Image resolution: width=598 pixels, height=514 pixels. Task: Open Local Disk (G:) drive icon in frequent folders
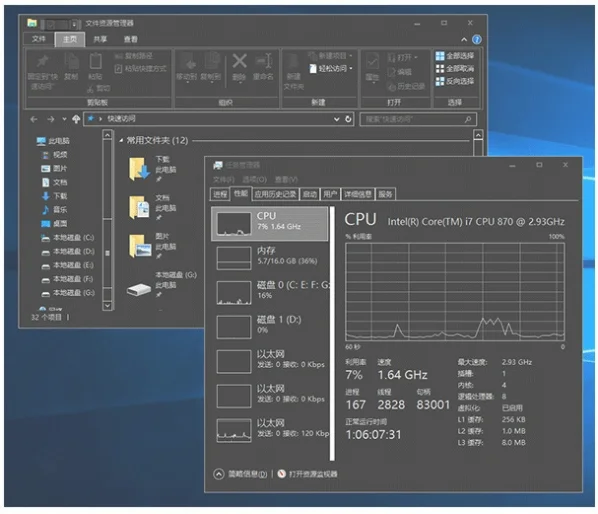(x=139, y=289)
